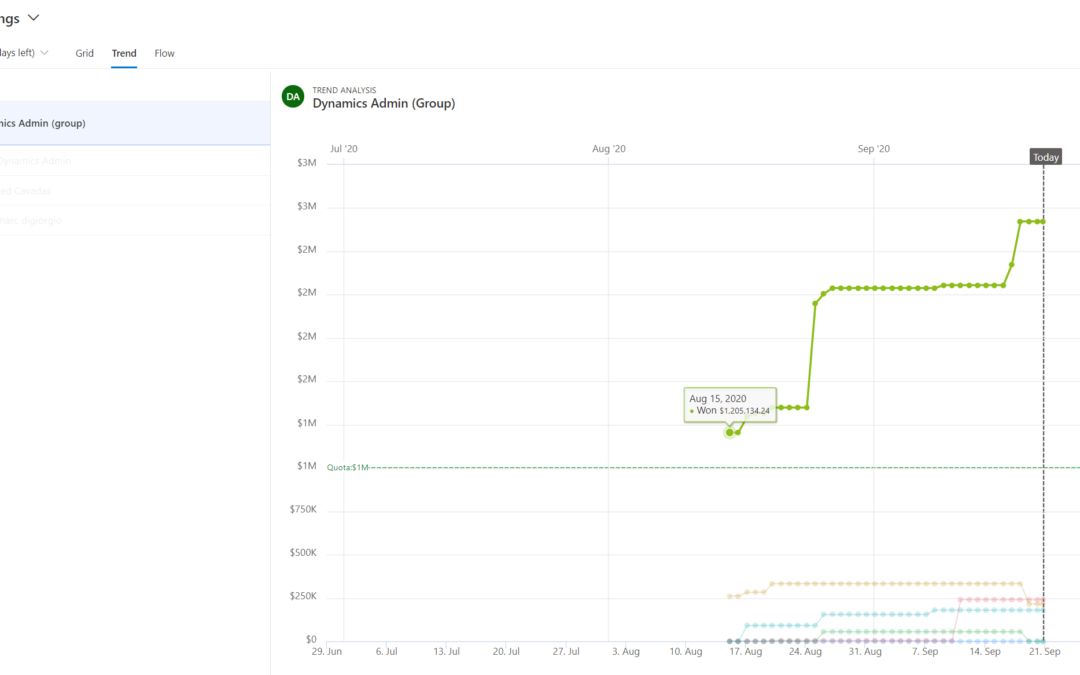Click the 20. Jul date label

tap(506, 652)
